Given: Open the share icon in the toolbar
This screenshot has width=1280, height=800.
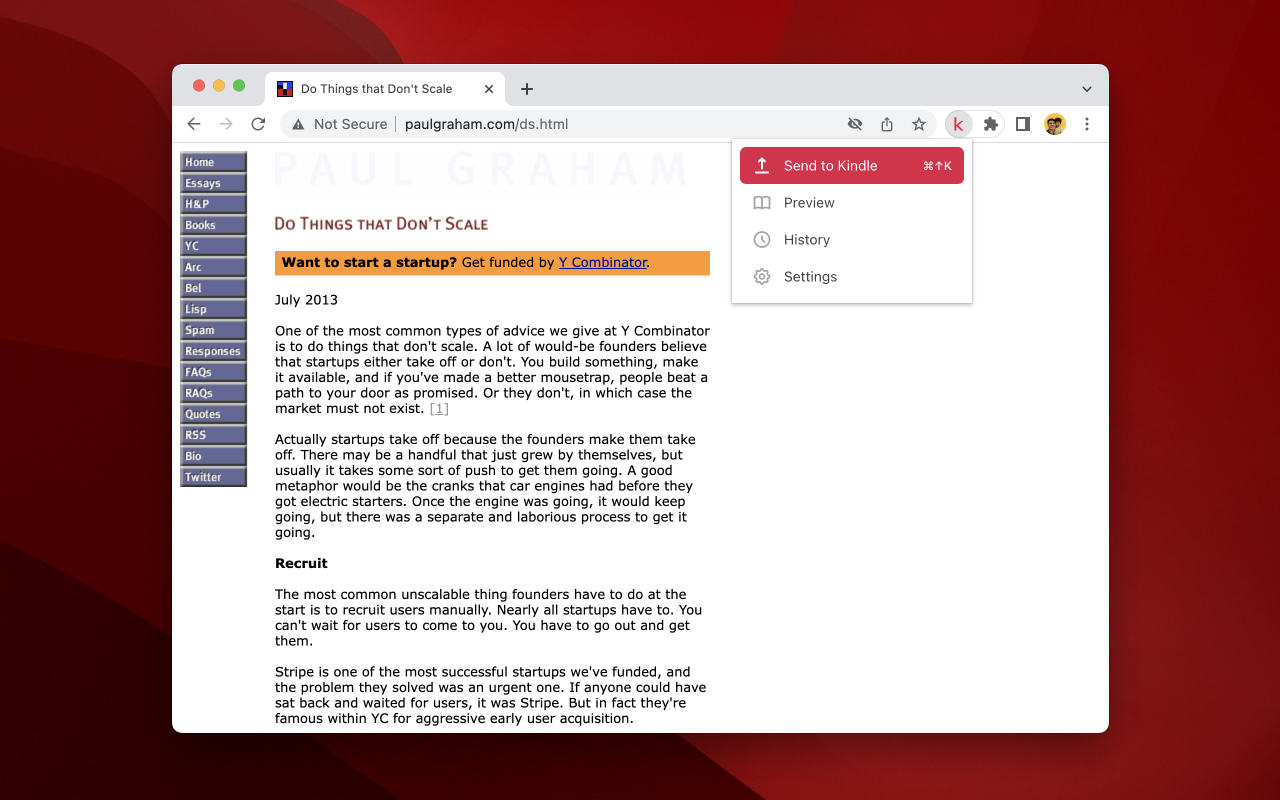Looking at the screenshot, I should coord(887,124).
